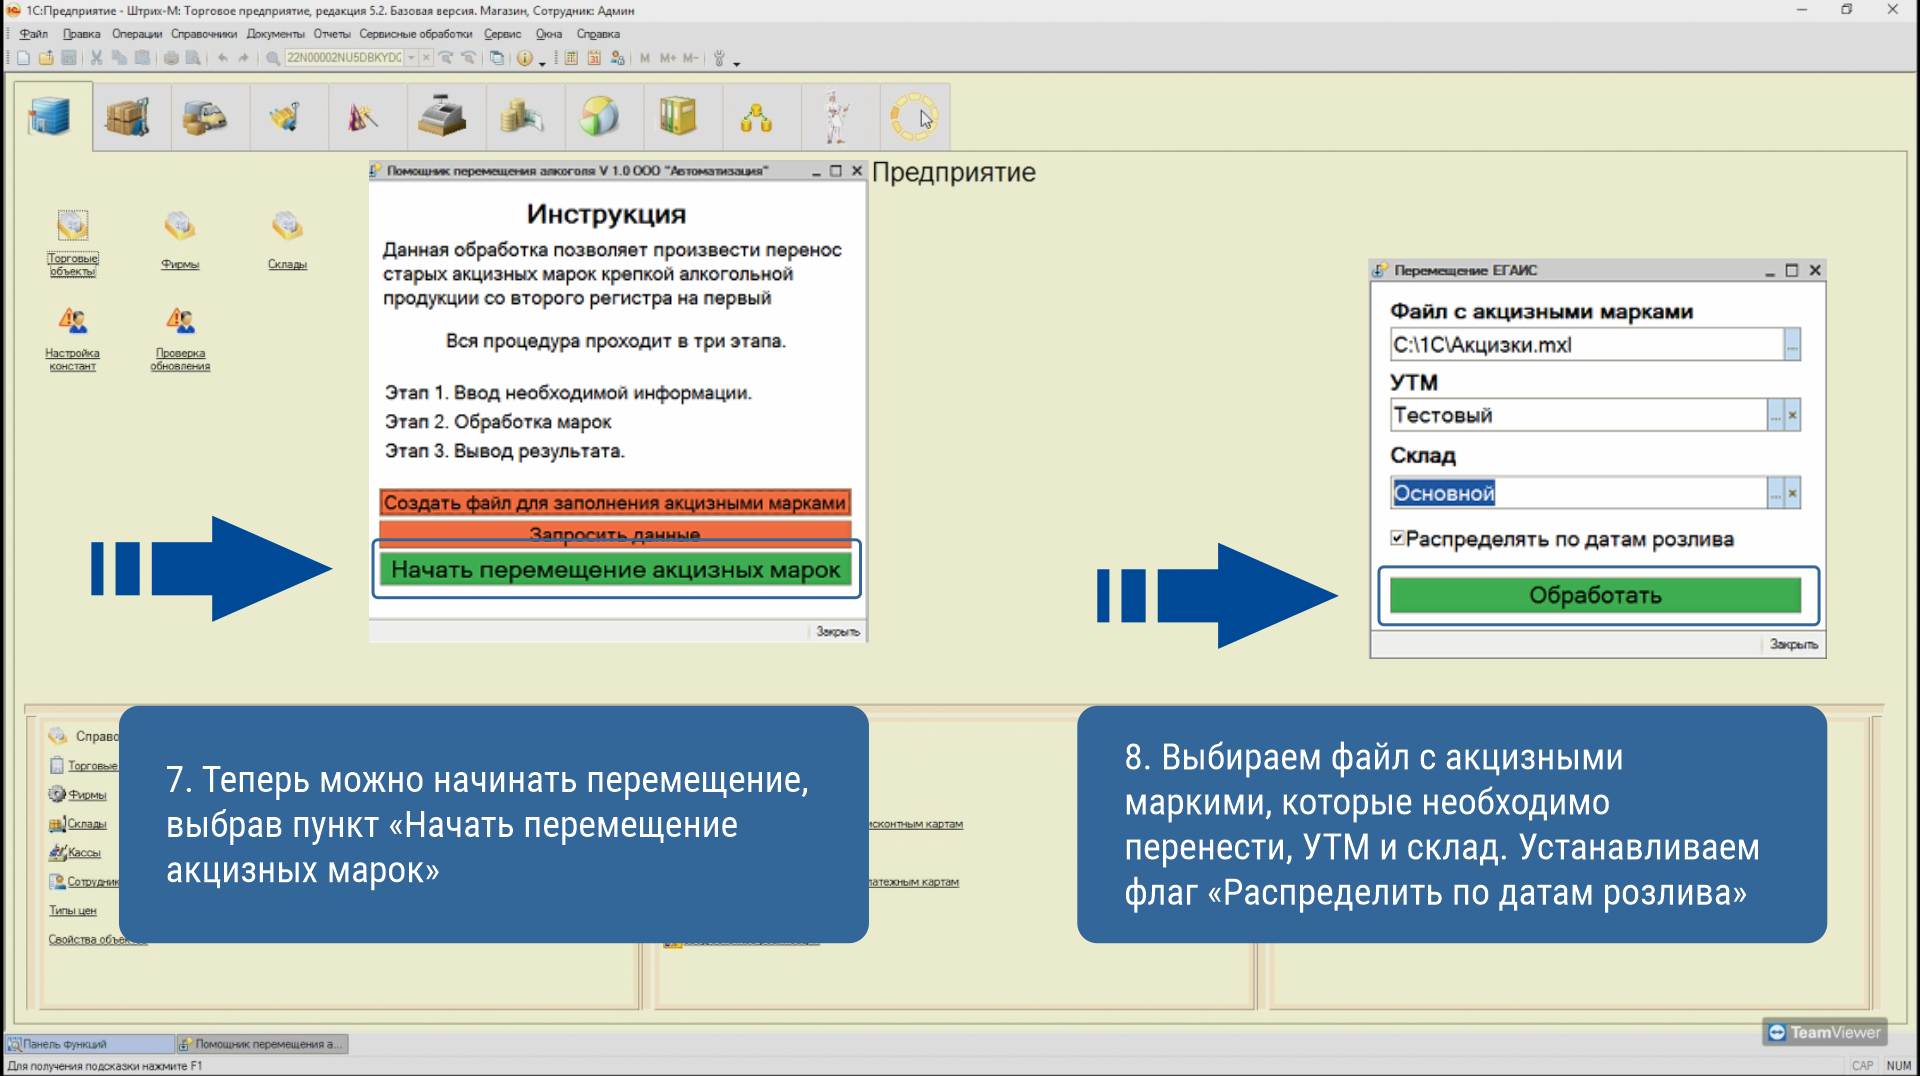Select the delivery truck section icon

pyautogui.click(x=205, y=117)
